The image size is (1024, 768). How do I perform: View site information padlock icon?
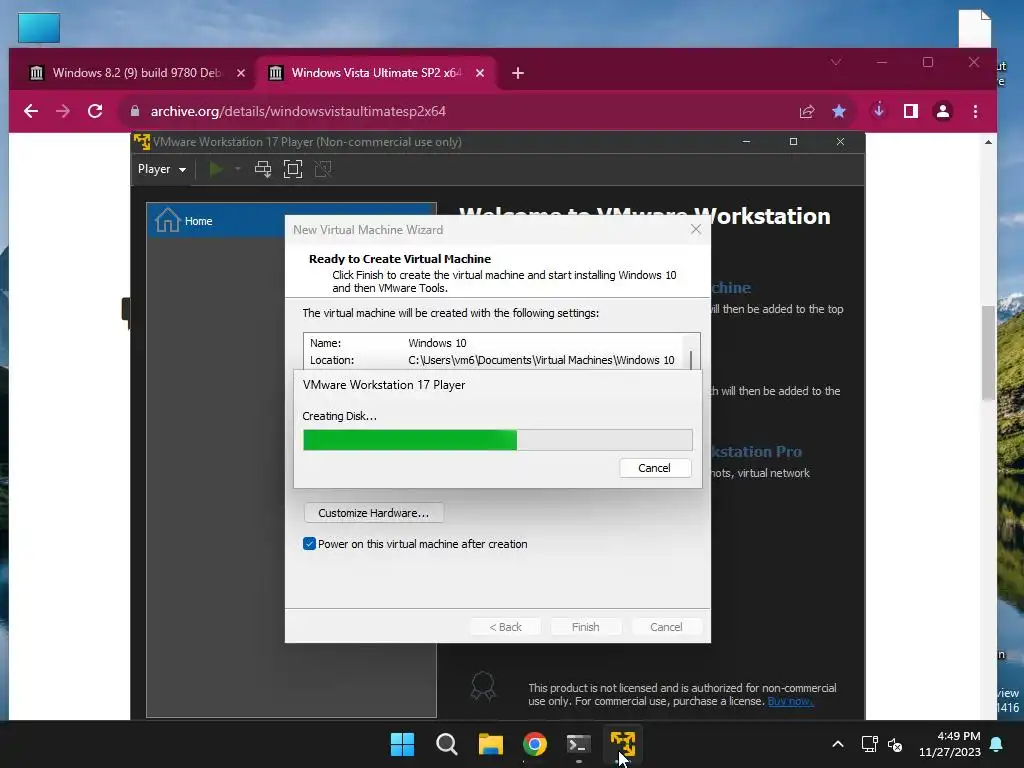(135, 111)
